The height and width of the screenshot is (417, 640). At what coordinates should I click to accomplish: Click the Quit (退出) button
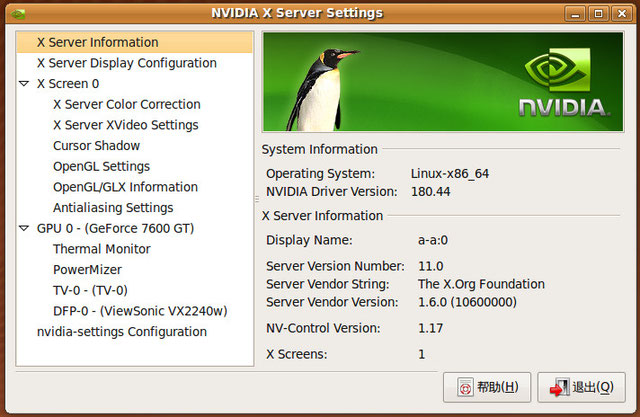pos(581,387)
